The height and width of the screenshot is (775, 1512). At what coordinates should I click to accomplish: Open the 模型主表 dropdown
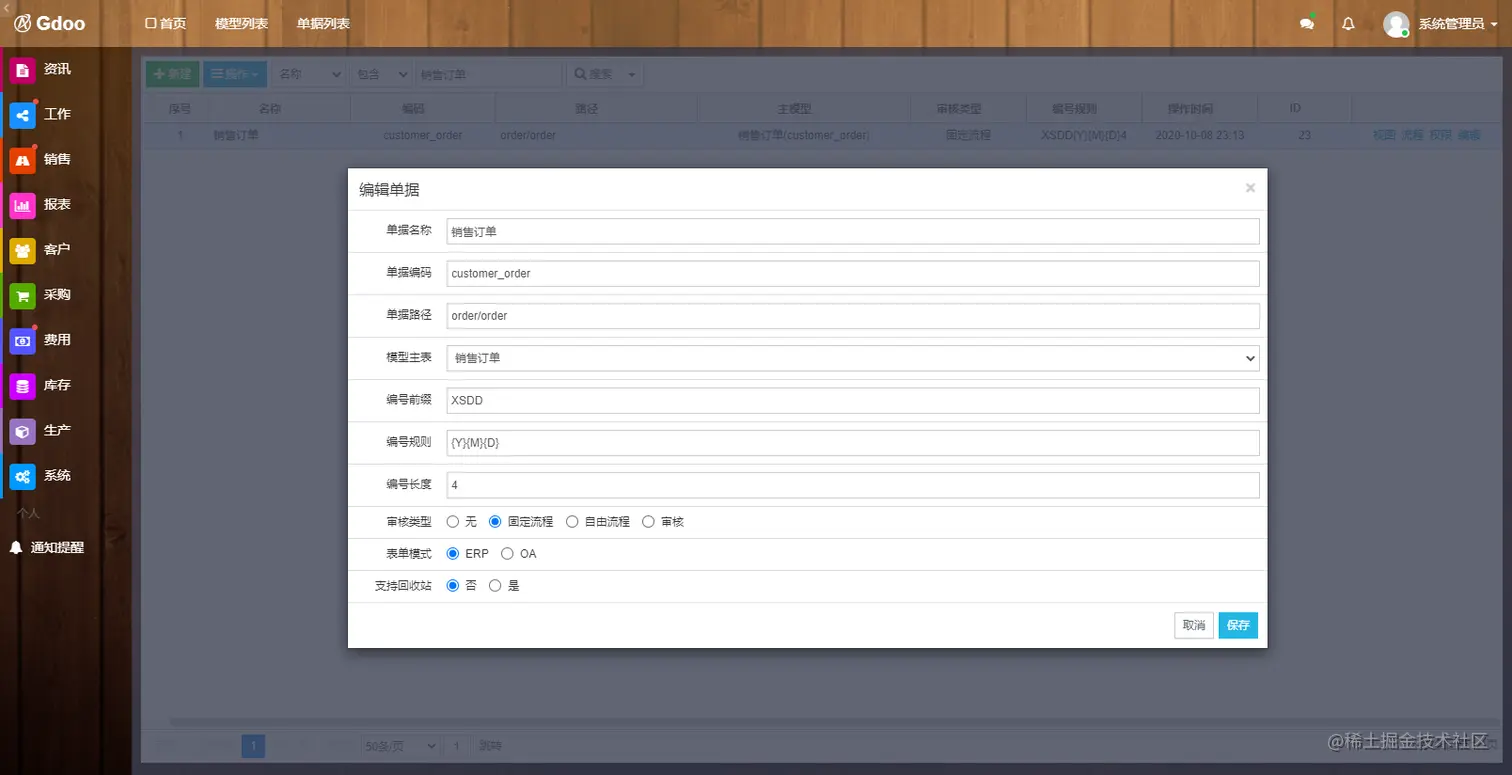(853, 358)
